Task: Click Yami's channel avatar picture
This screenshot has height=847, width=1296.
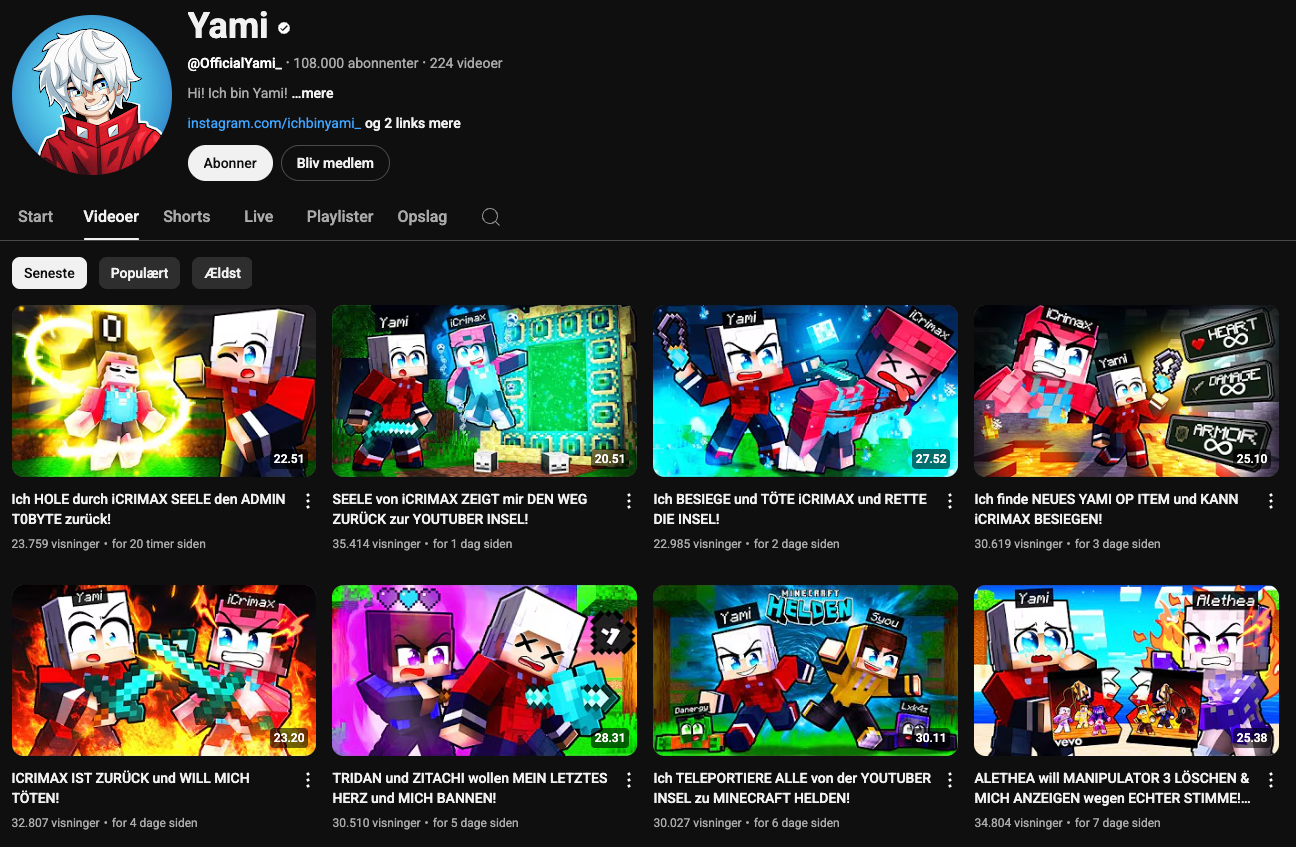Action: pos(92,96)
